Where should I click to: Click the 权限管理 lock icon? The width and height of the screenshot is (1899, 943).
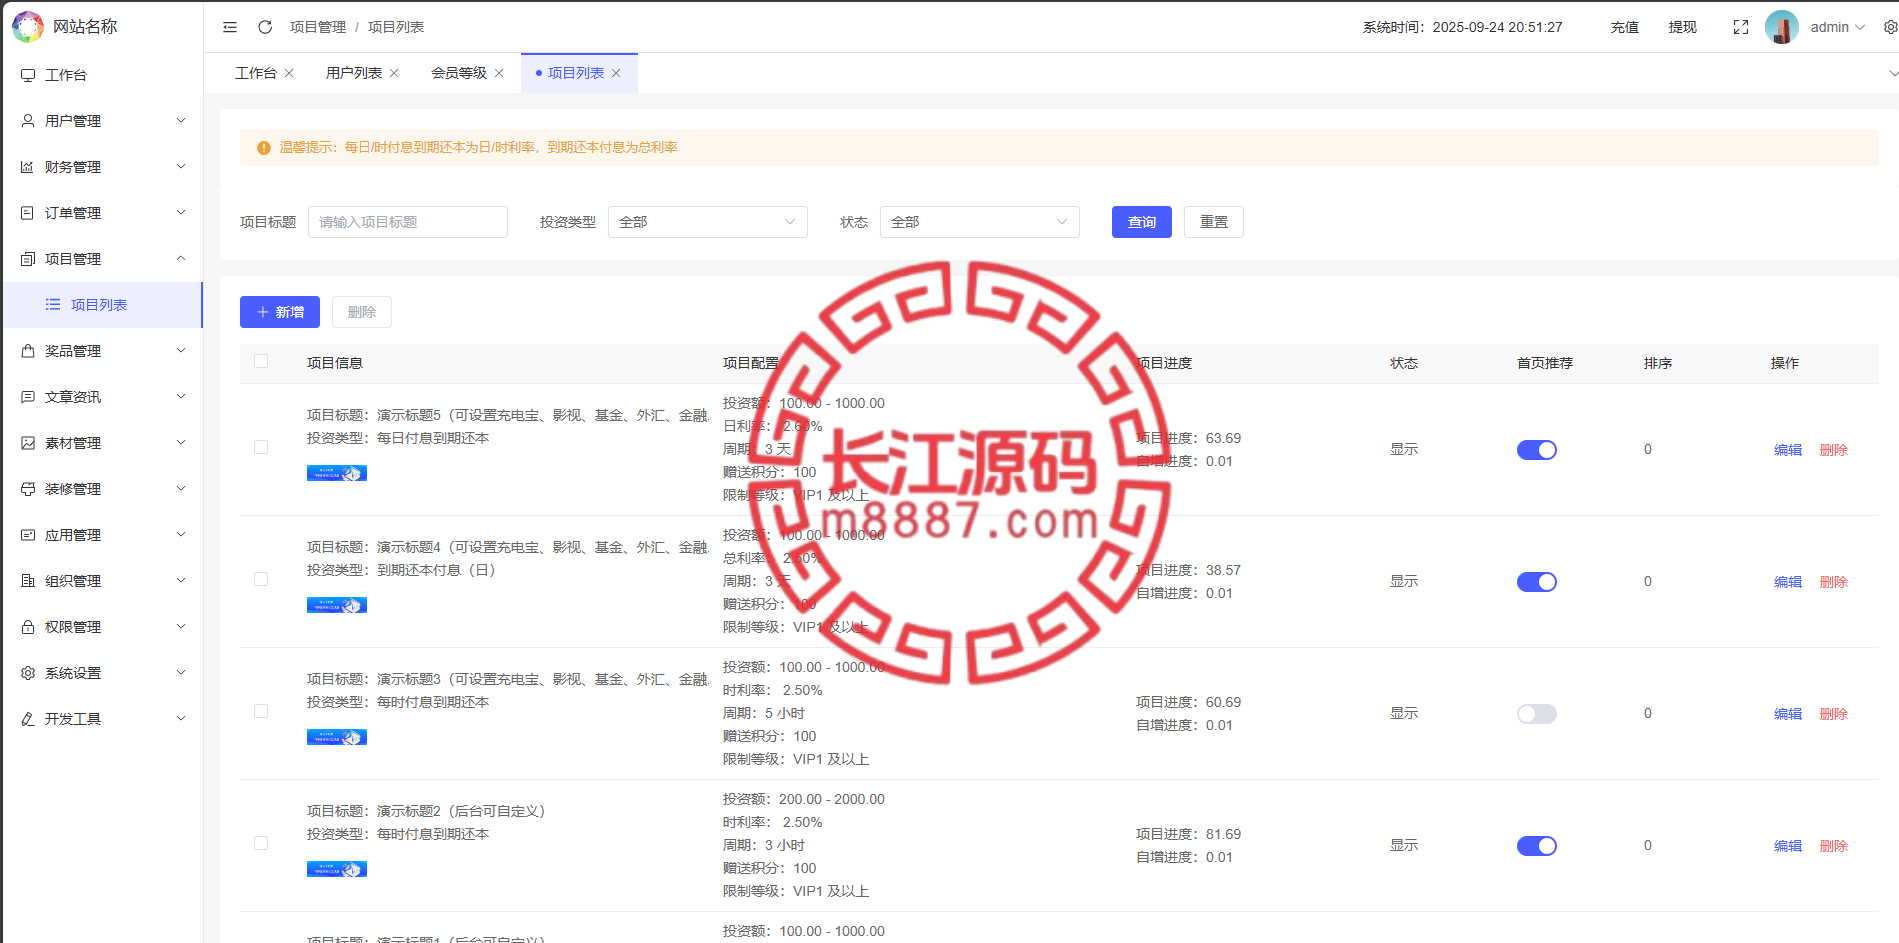point(28,627)
